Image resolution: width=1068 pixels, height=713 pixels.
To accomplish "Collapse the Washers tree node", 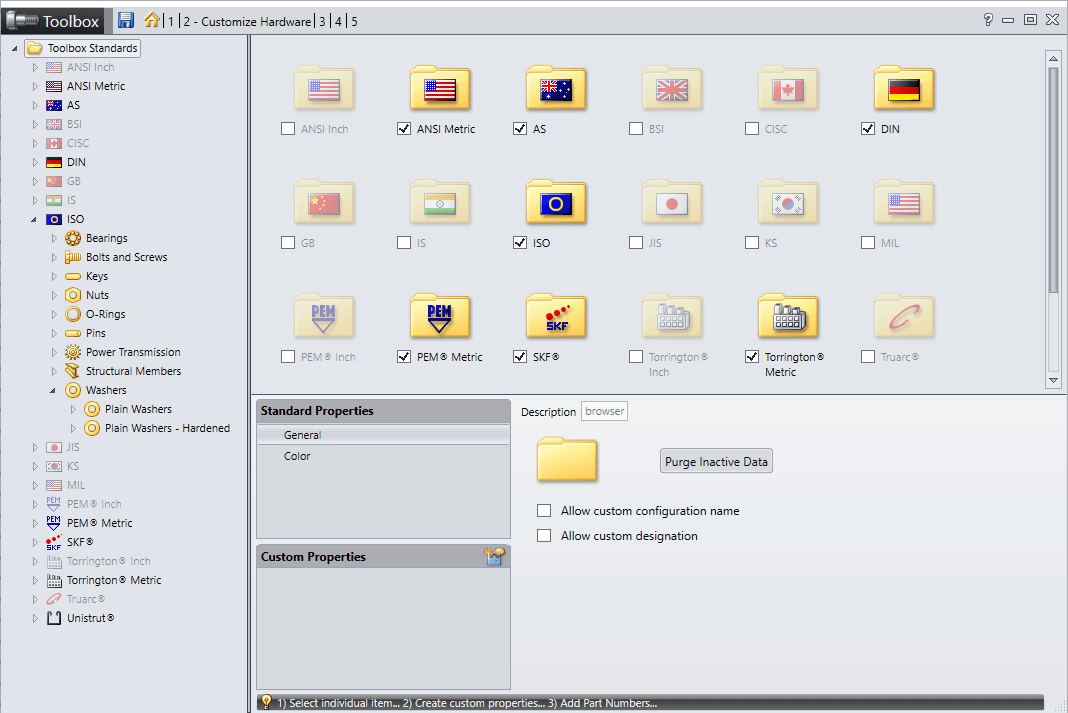I will click(55, 390).
